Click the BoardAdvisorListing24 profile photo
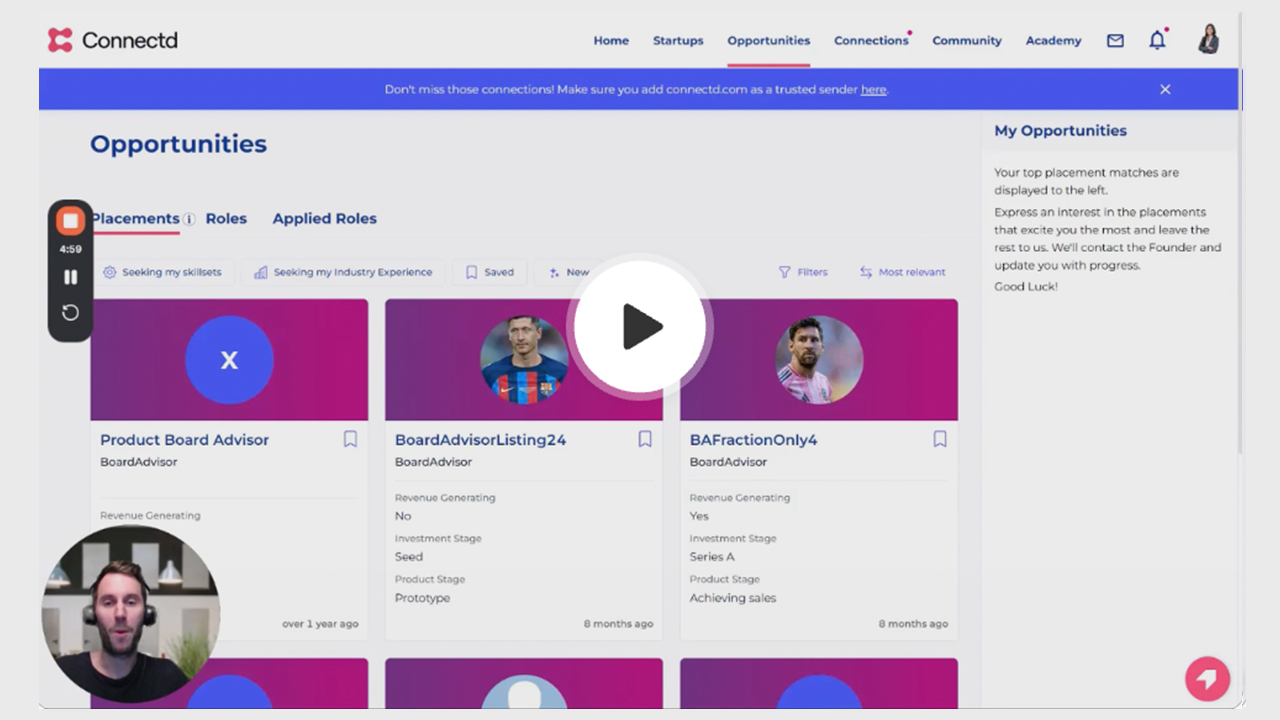The height and width of the screenshot is (720, 1280). [x=524, y=360]
